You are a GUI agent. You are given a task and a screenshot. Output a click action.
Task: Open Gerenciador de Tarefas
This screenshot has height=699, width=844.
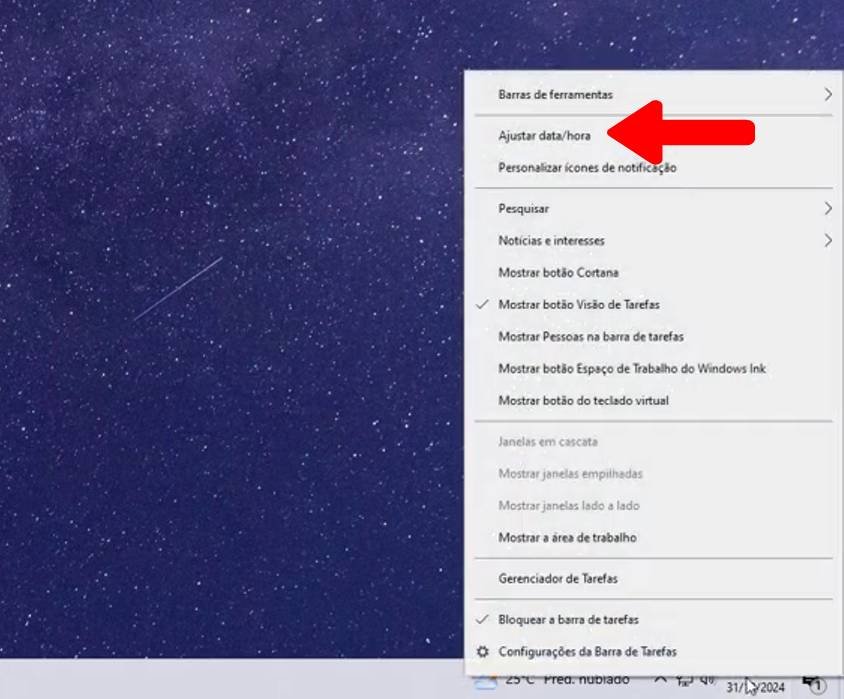(x=557, y=578)
